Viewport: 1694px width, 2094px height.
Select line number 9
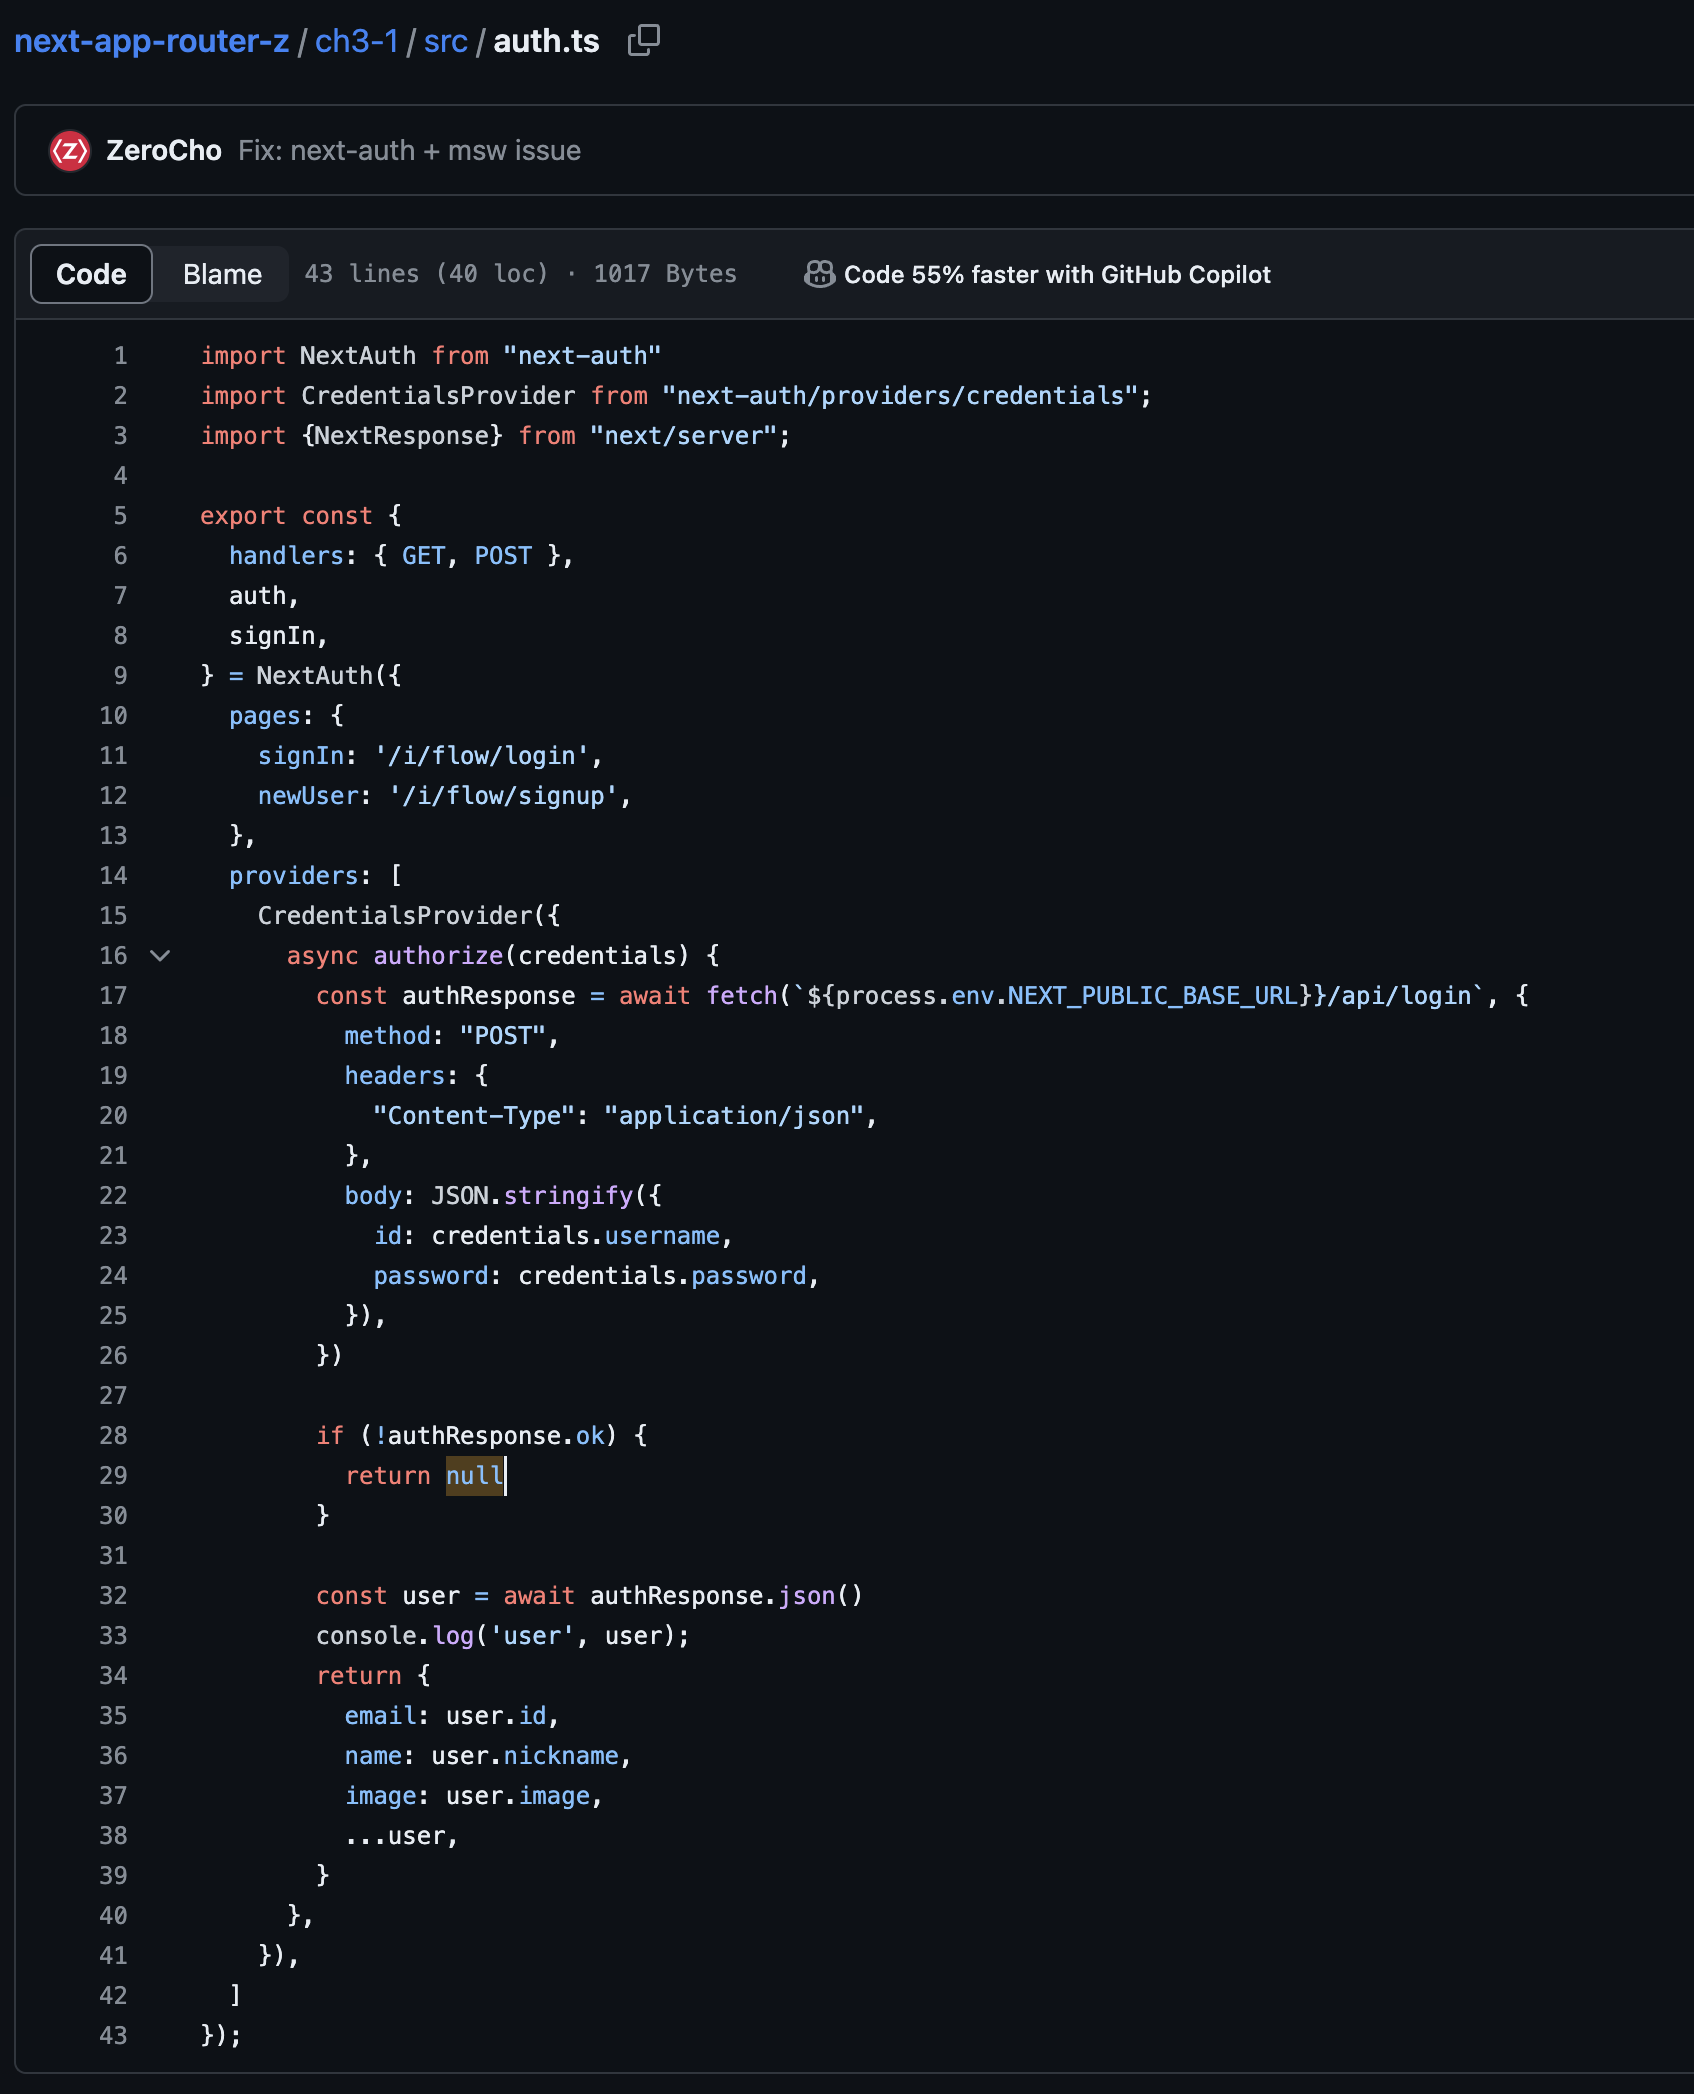click(120, 676)
